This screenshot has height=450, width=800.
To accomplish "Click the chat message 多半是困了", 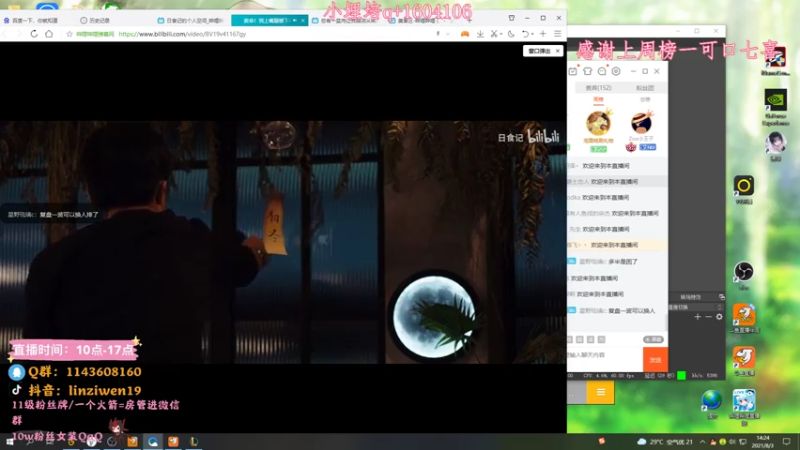I will pyautogui.click(x=622, y=262).
